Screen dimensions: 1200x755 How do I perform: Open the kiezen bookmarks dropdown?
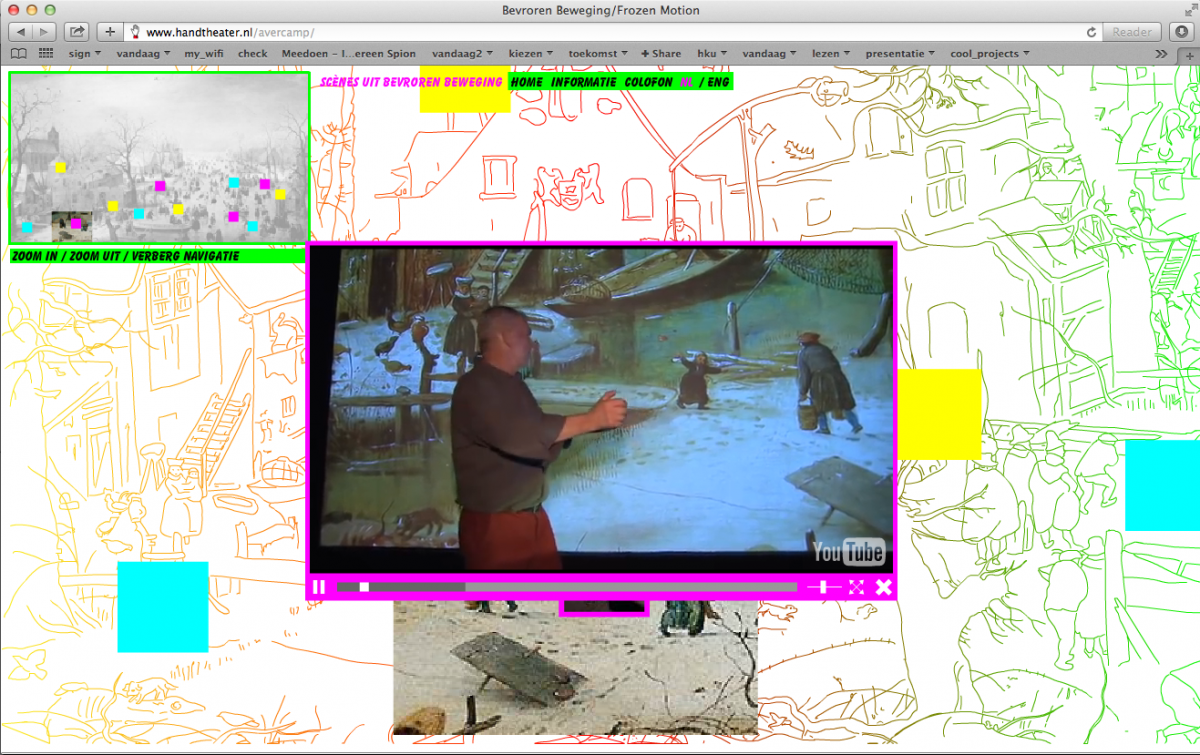[x=532, y=53]
